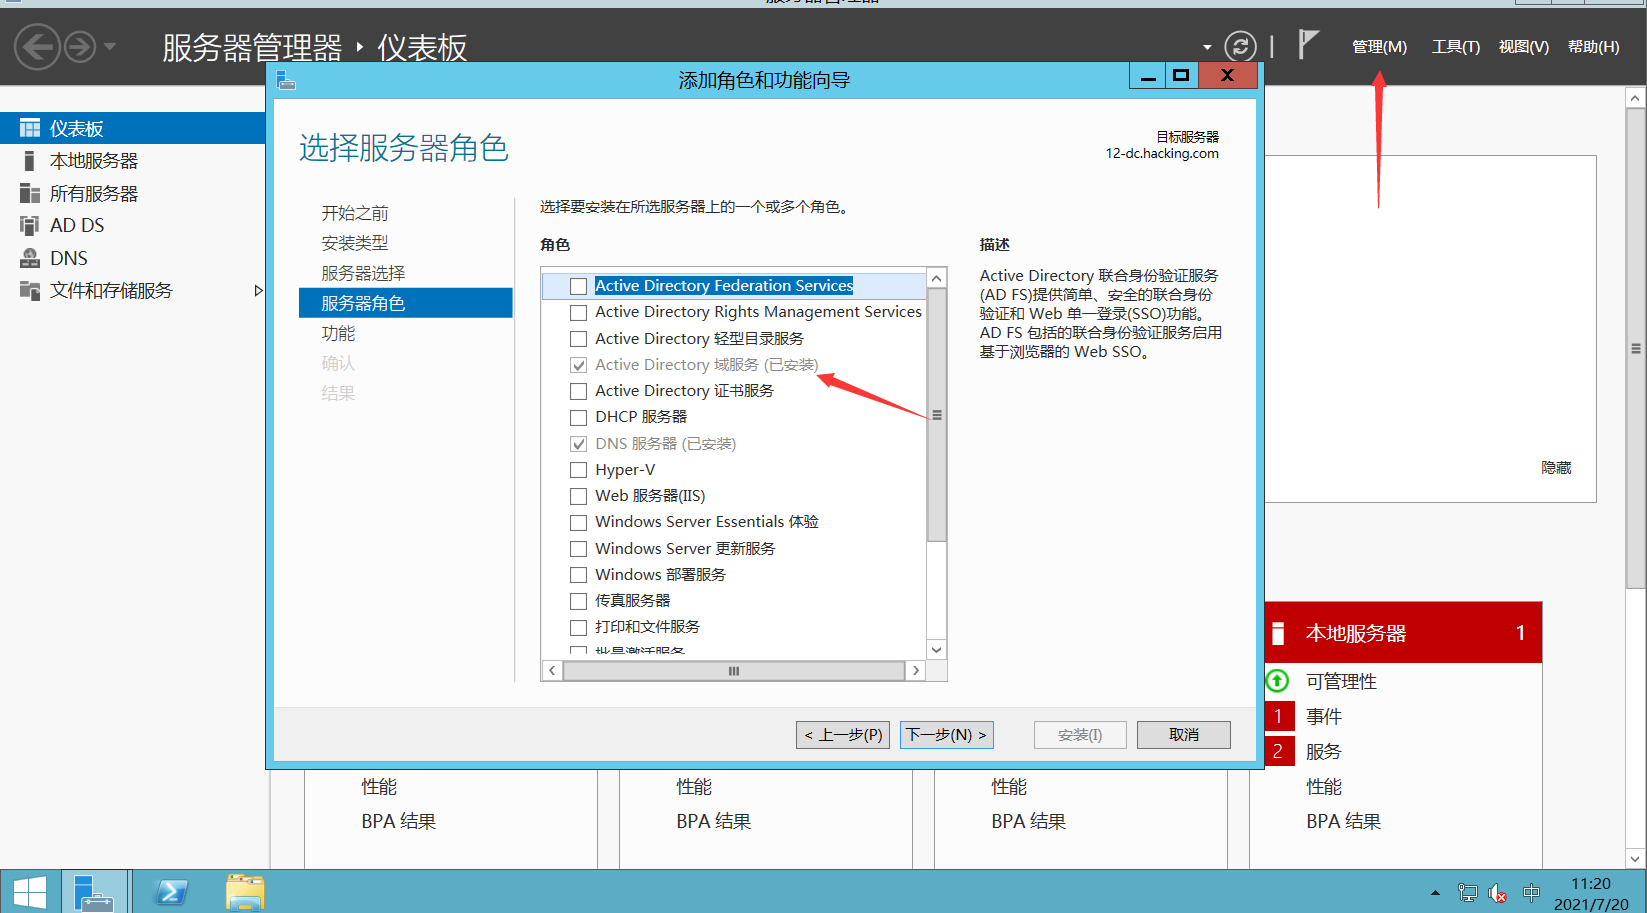The width and height of the screenshot is (1647, 913).
Task: Refresh the Server Manager dashboard
Action: pyautogui.click(x=1240, y=46)
